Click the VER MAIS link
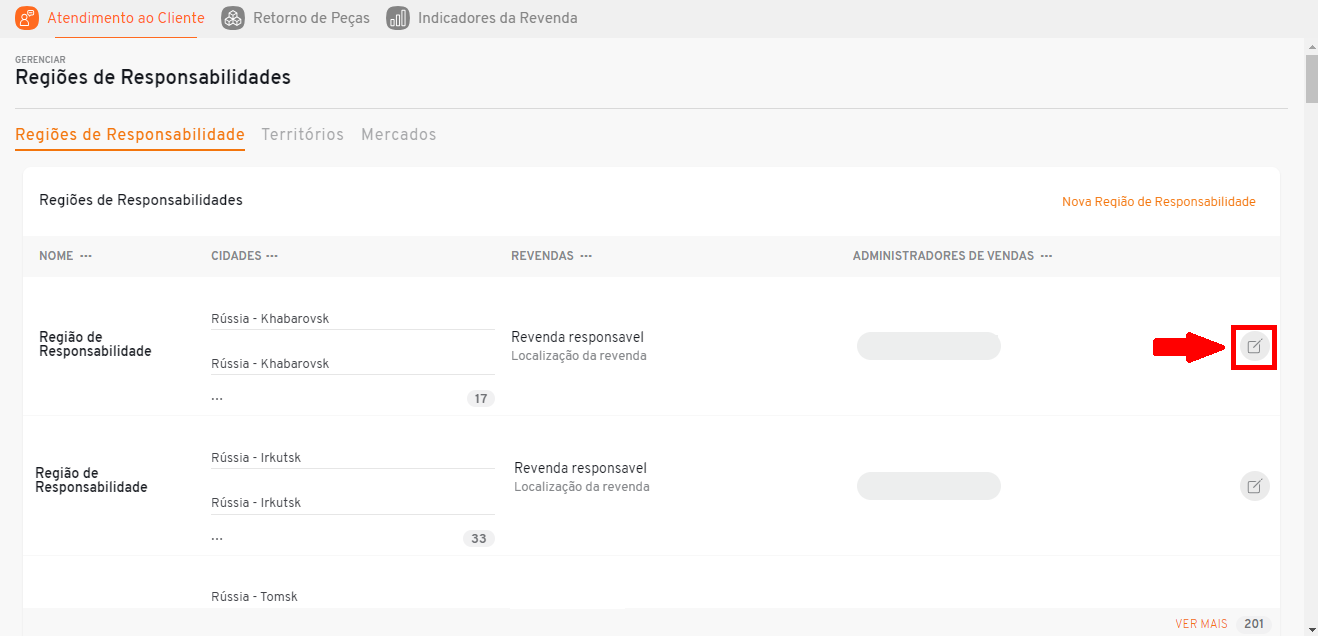 tap(1201, 624)
